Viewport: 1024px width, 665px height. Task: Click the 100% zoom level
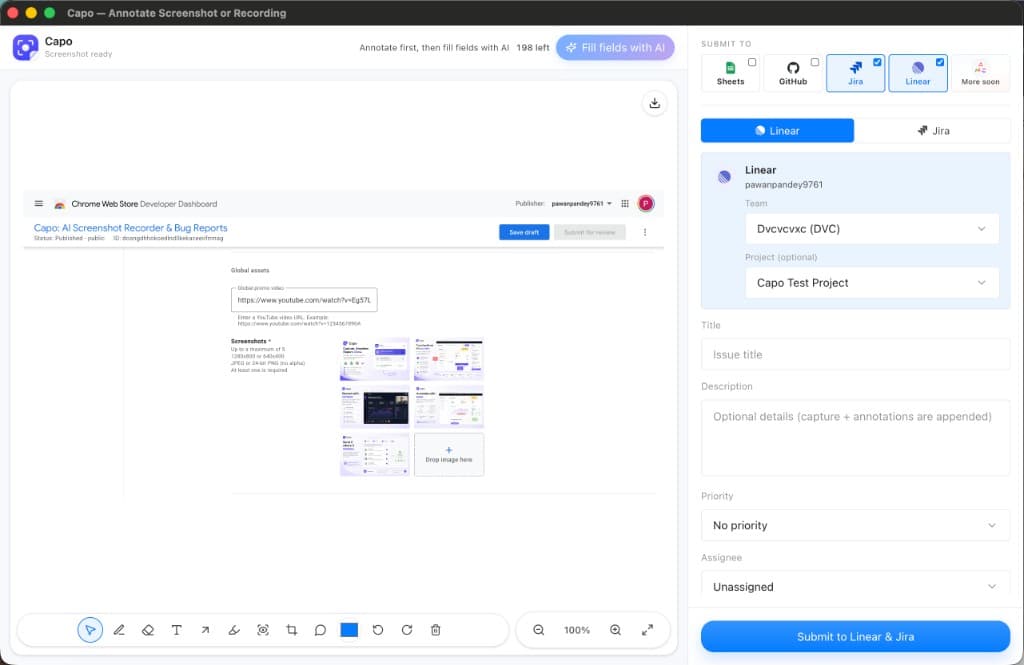point(577,630)
